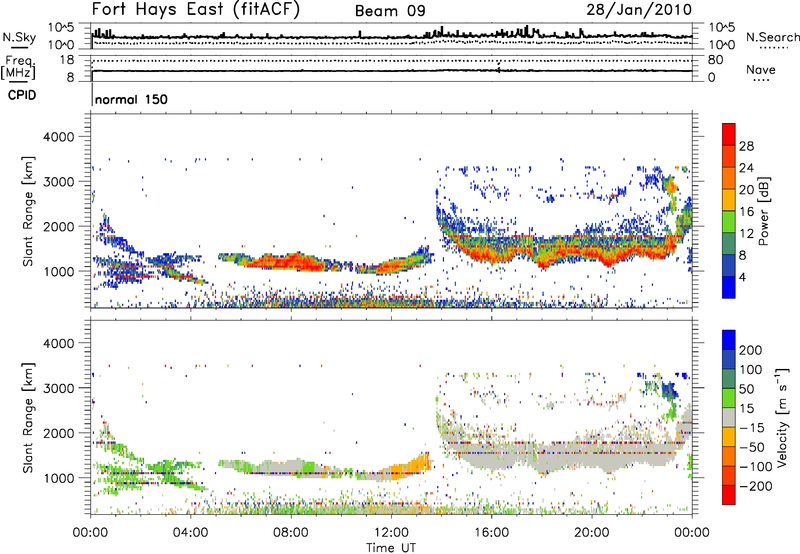800x554 pixels.
Task: Click the 'N.Sky' legend label
Action: [x=19, y=37]
